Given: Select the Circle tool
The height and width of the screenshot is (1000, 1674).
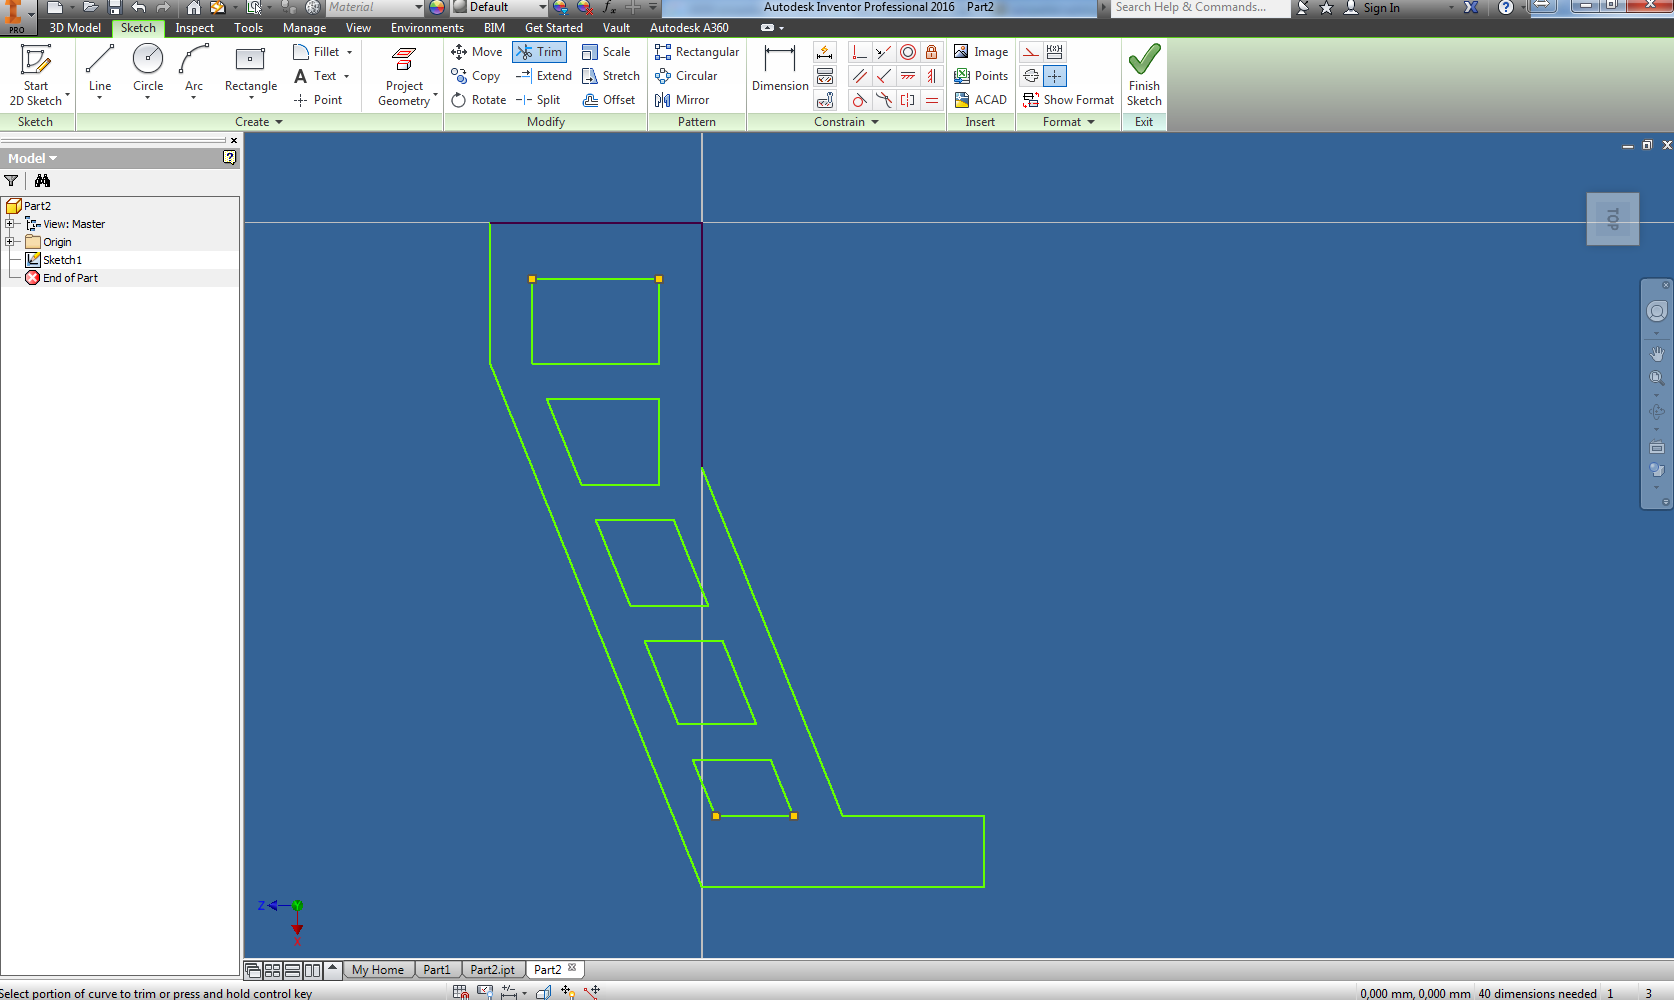Looking at the screenshot, I should click(x=148, y=68).
